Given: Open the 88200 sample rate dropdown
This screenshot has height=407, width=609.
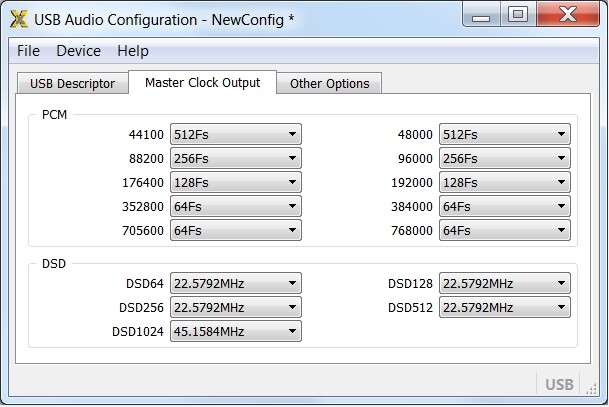Looking at the screenshot, I should coord(235,159).
